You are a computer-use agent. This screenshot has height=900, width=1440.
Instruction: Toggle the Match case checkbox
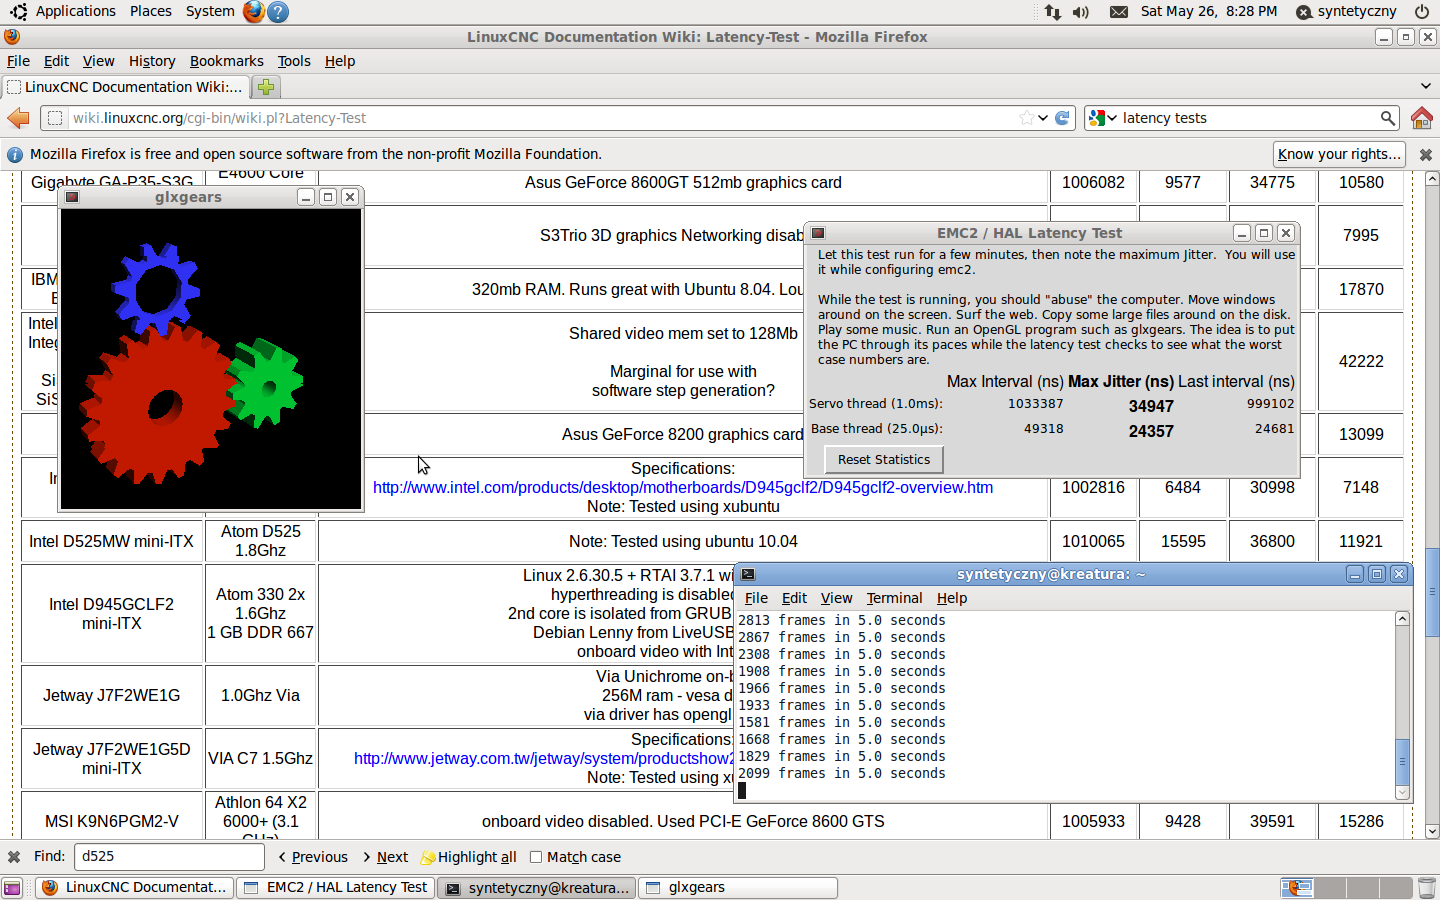point(536,857)
